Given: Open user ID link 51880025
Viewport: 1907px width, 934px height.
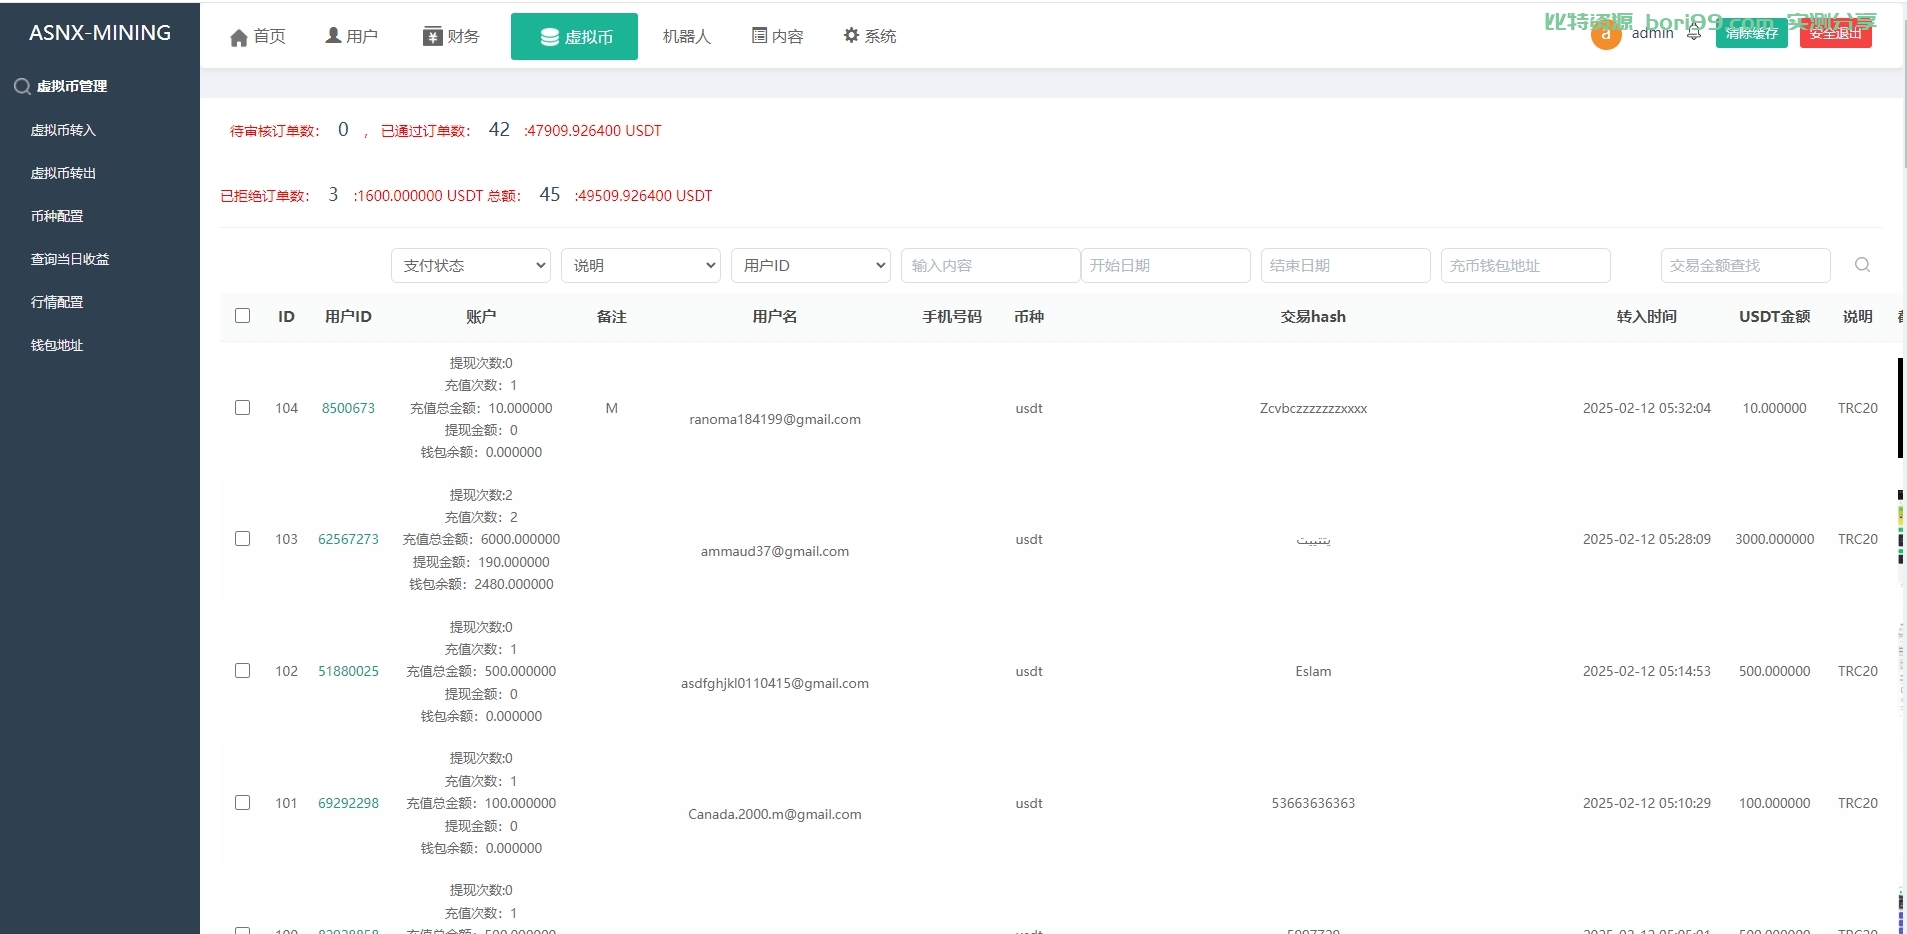Looking at the screenshot, I should 348,671.
